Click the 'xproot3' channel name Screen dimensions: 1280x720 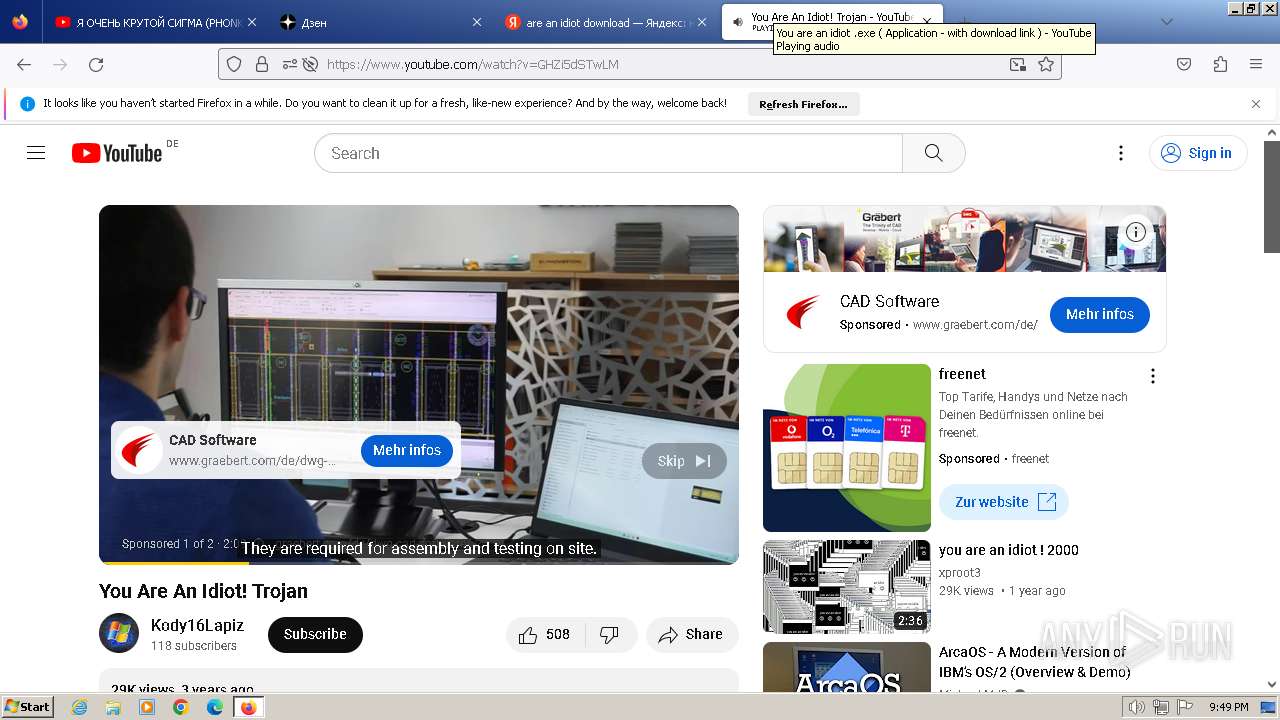960,573
